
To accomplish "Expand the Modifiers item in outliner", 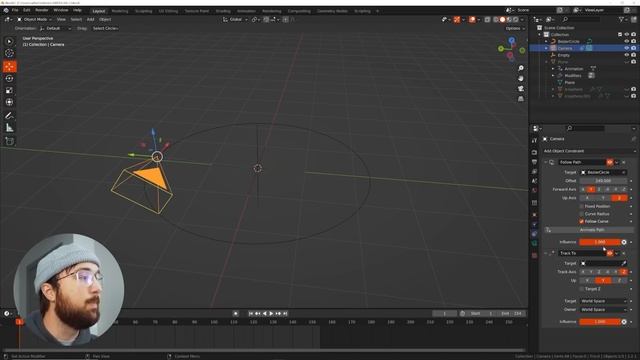I will [x=553, y=76].
